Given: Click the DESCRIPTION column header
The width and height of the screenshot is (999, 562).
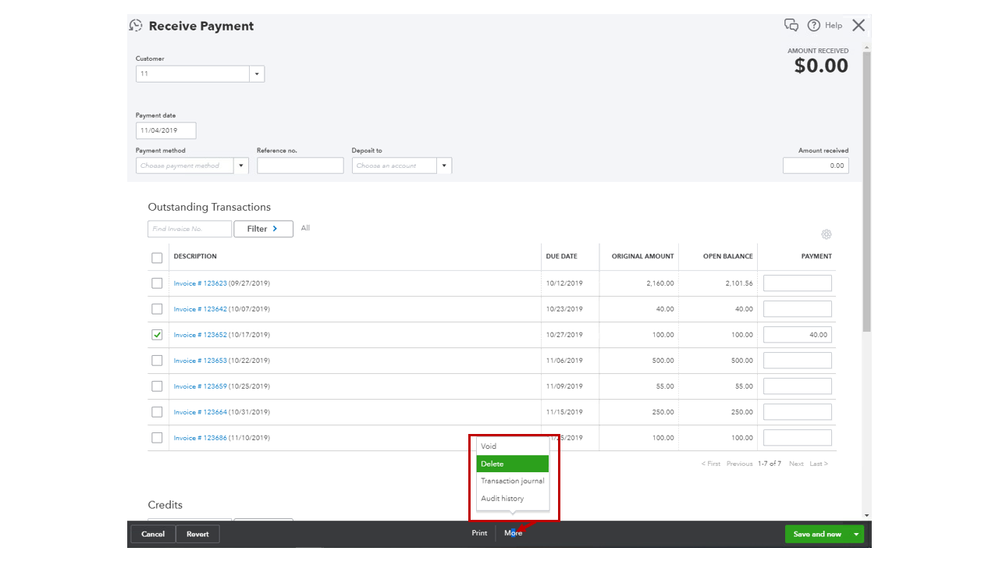Looking at the screenshot, I should [195, 256].
